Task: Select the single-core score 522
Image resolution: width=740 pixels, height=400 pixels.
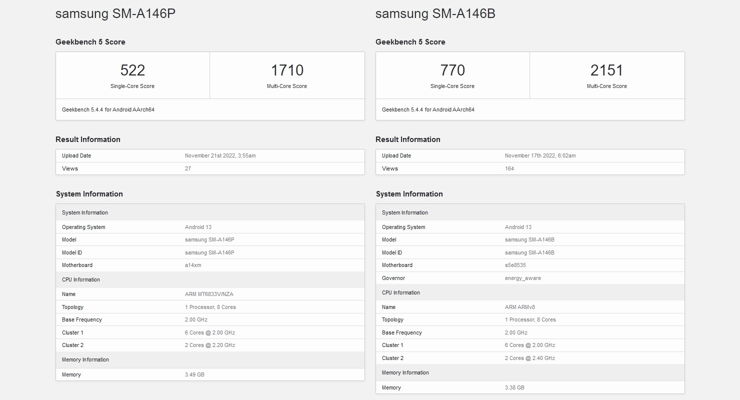Action: 132,70
